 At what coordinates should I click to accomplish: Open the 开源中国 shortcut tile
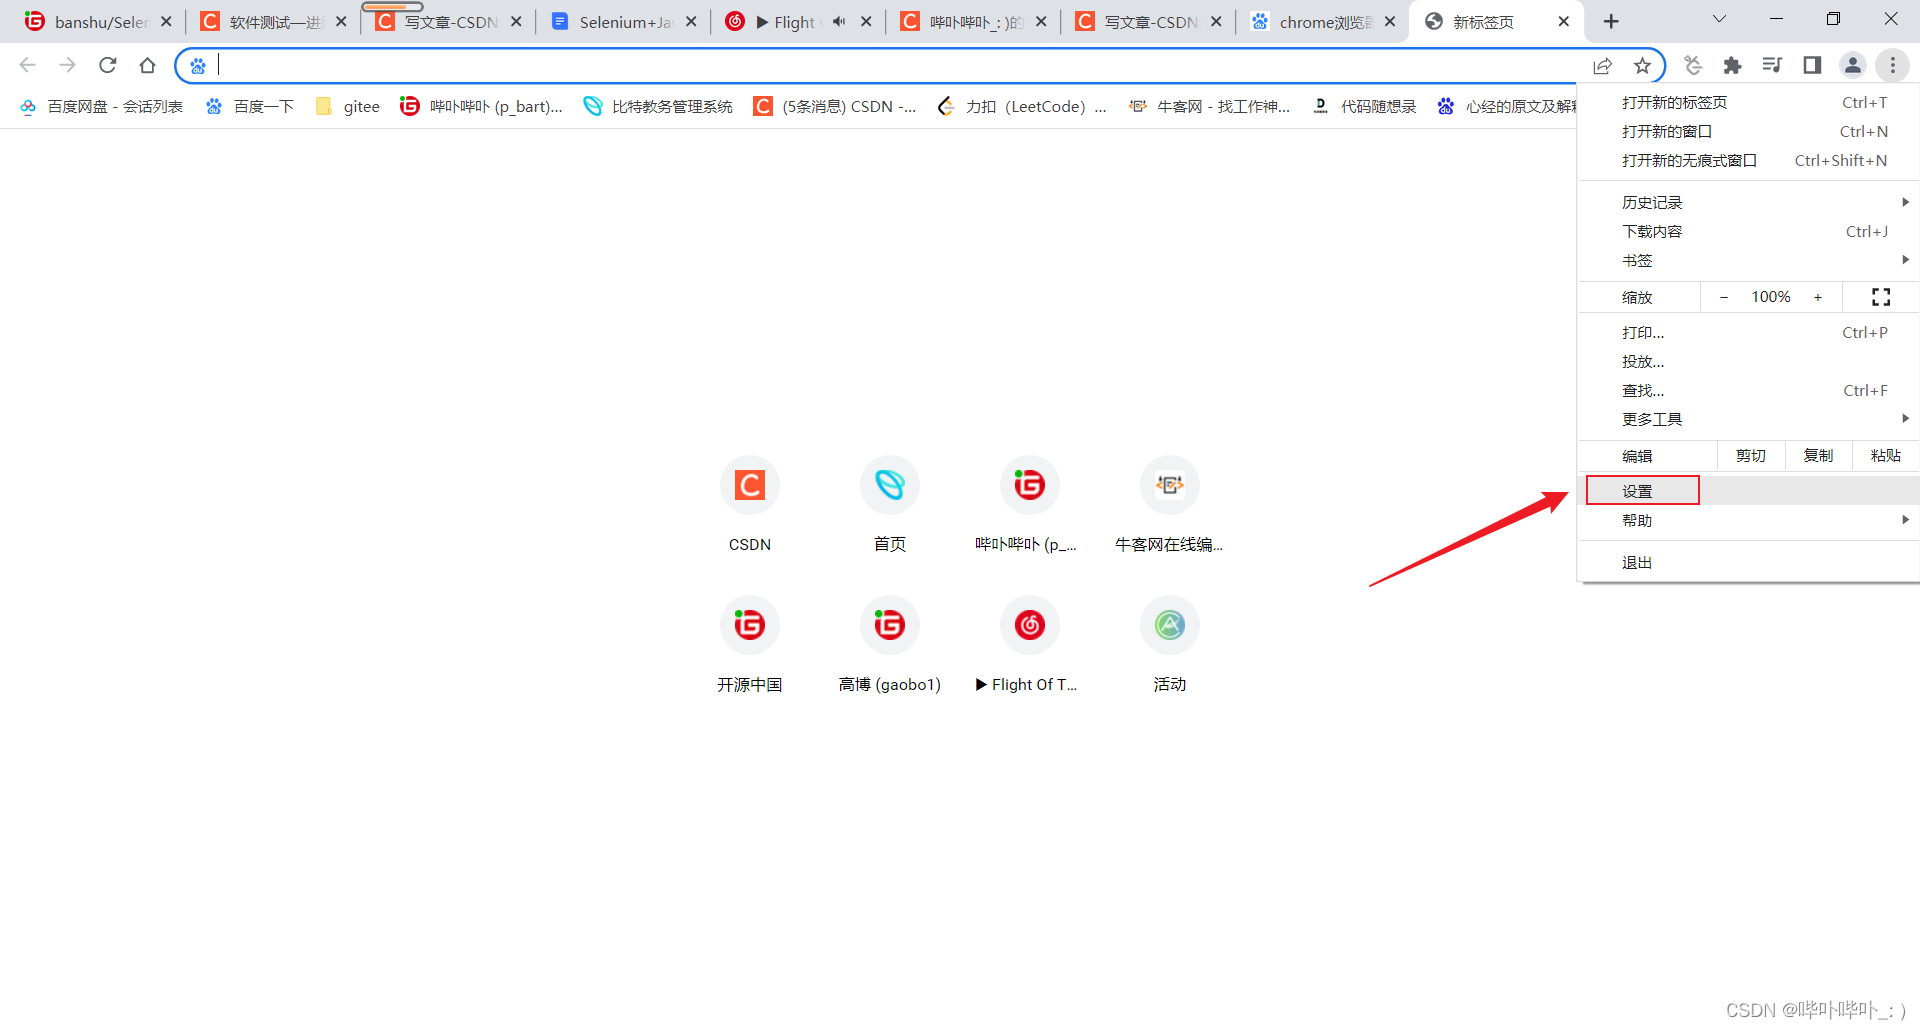point(750,645)
